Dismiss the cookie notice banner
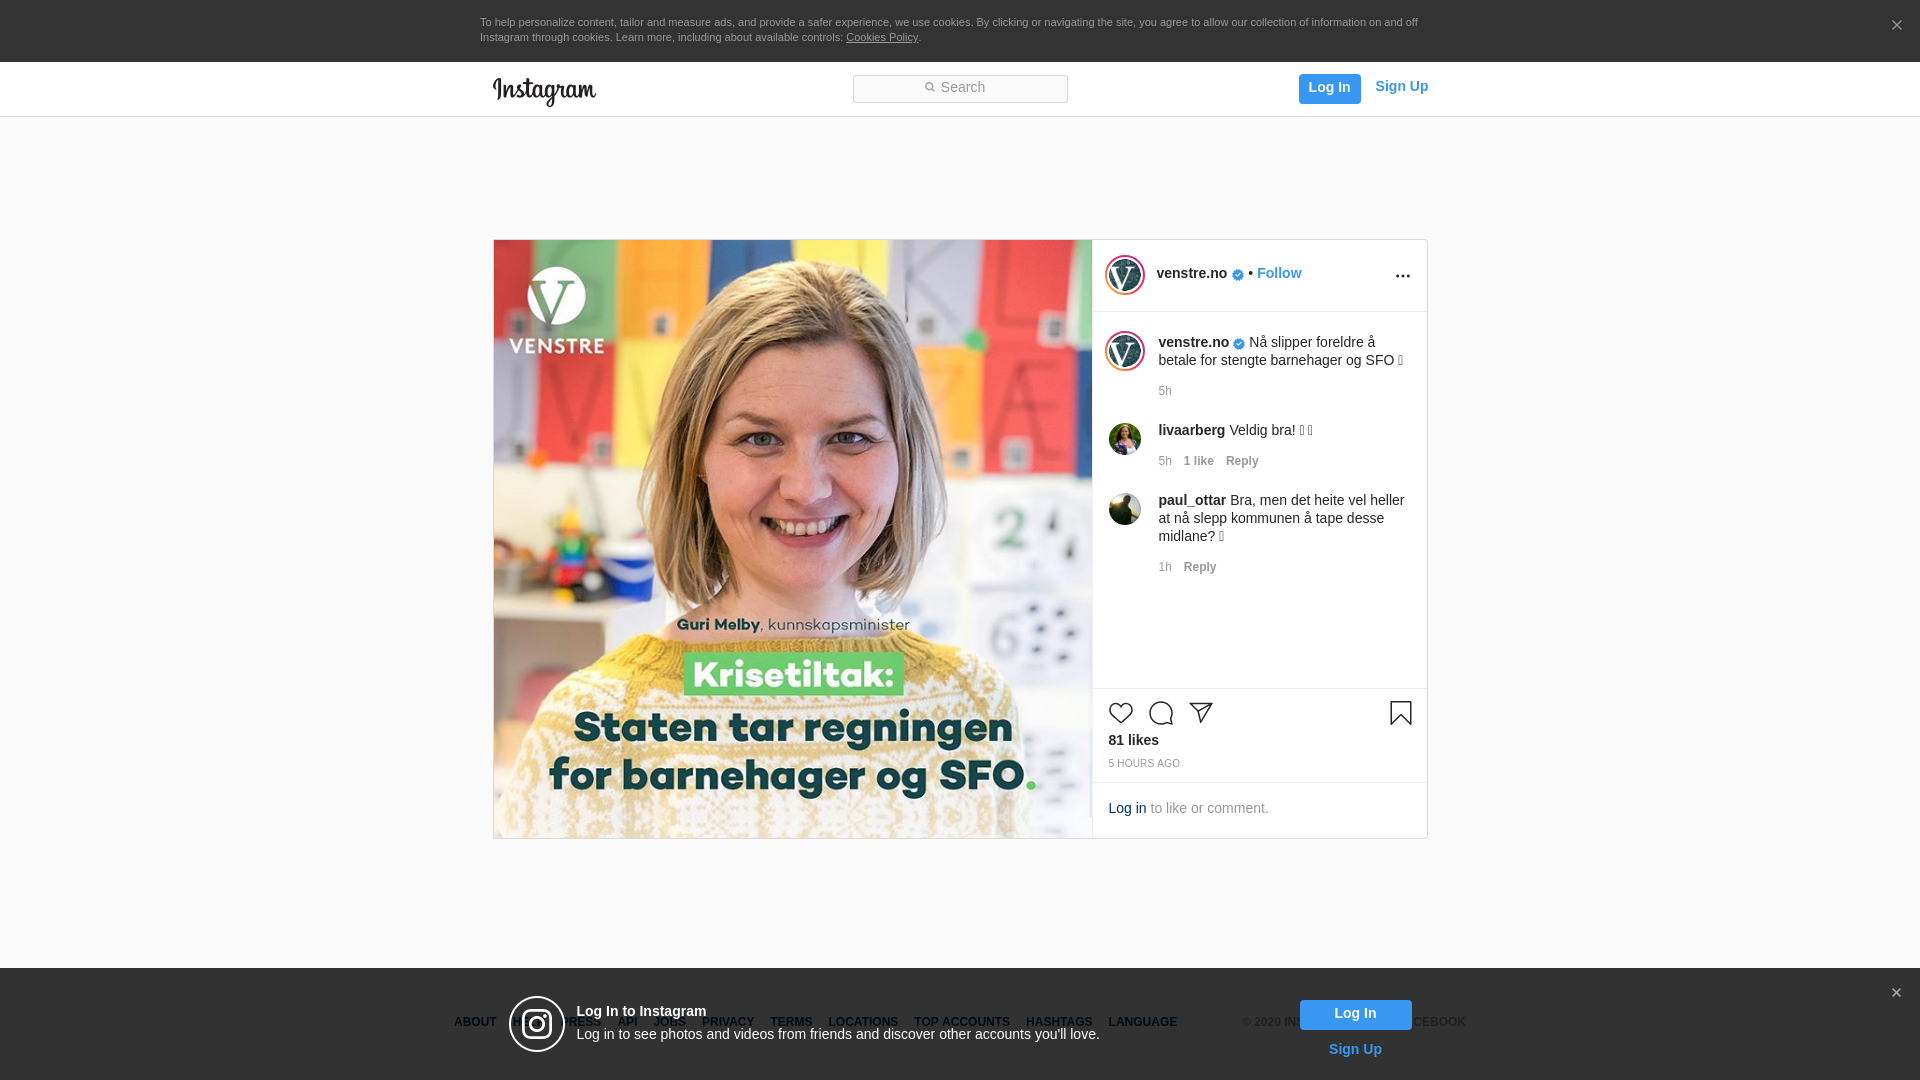 click(1896, 26)
